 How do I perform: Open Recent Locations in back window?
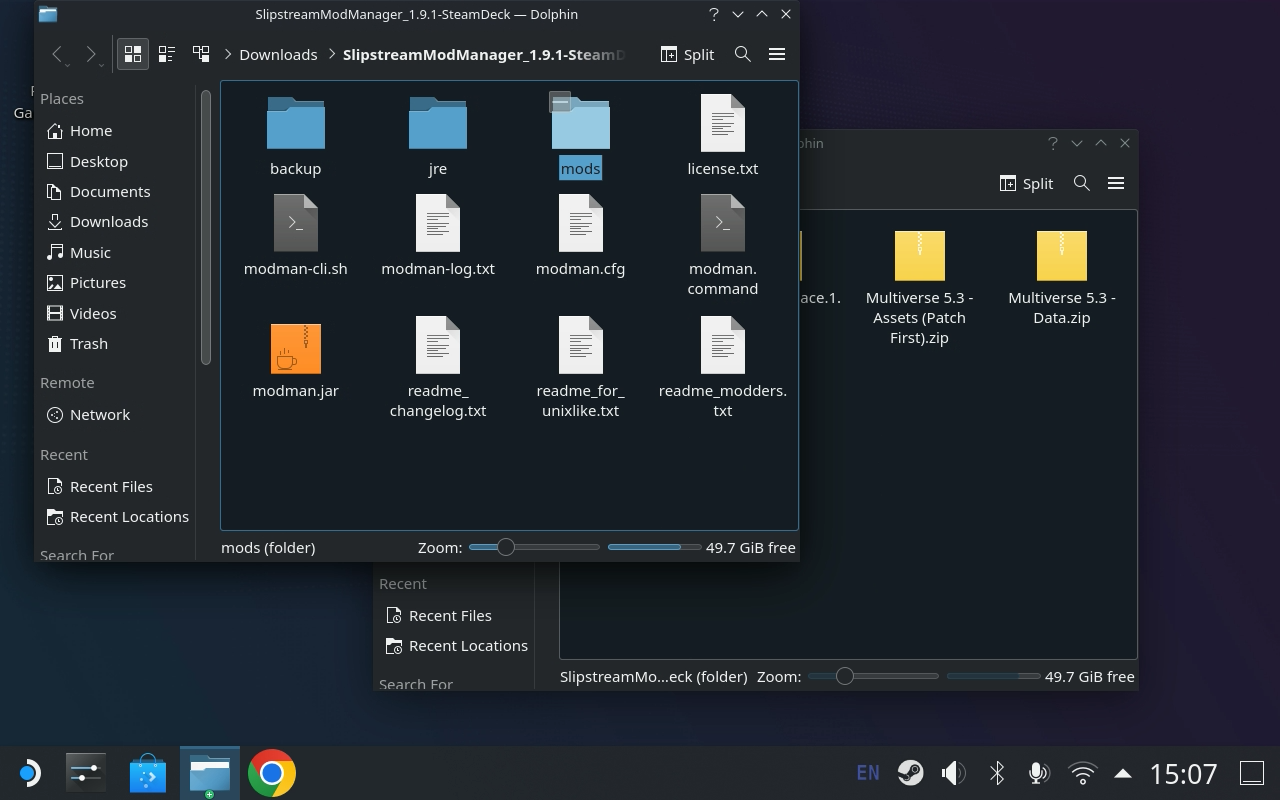[x=455, y=645]
